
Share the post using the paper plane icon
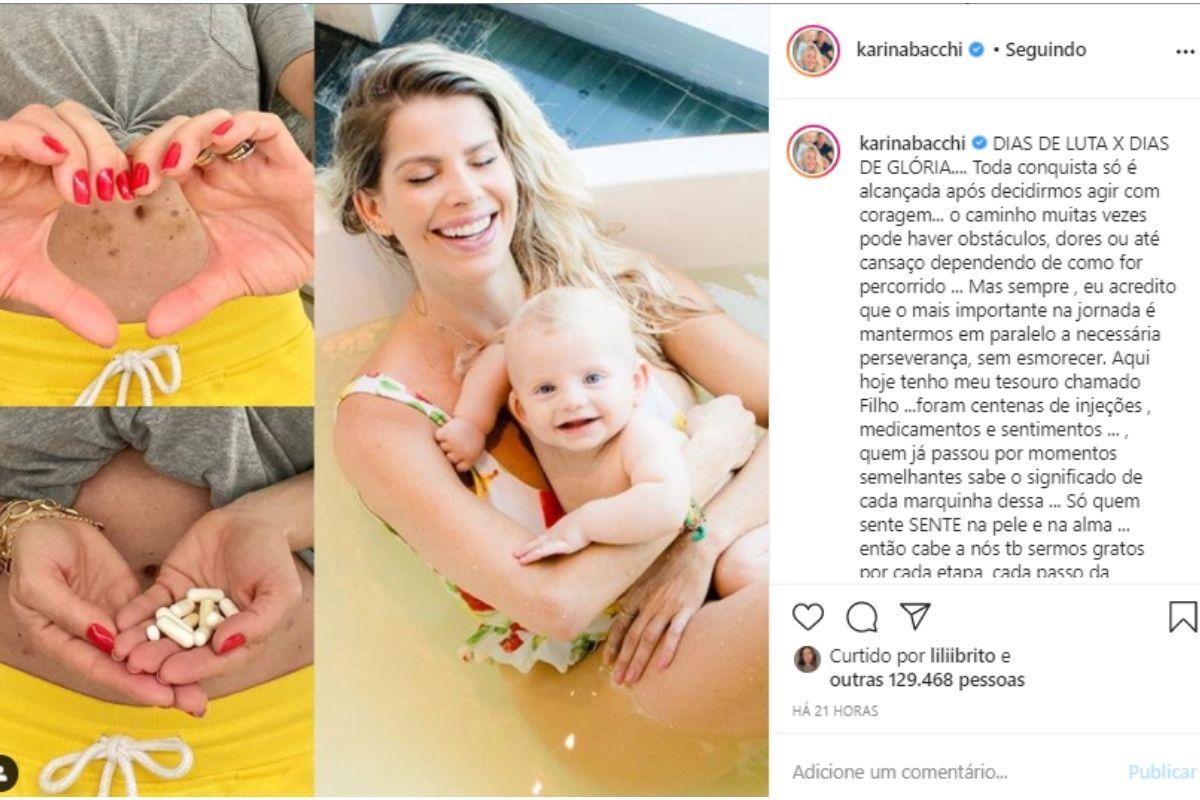pos(915,616)
